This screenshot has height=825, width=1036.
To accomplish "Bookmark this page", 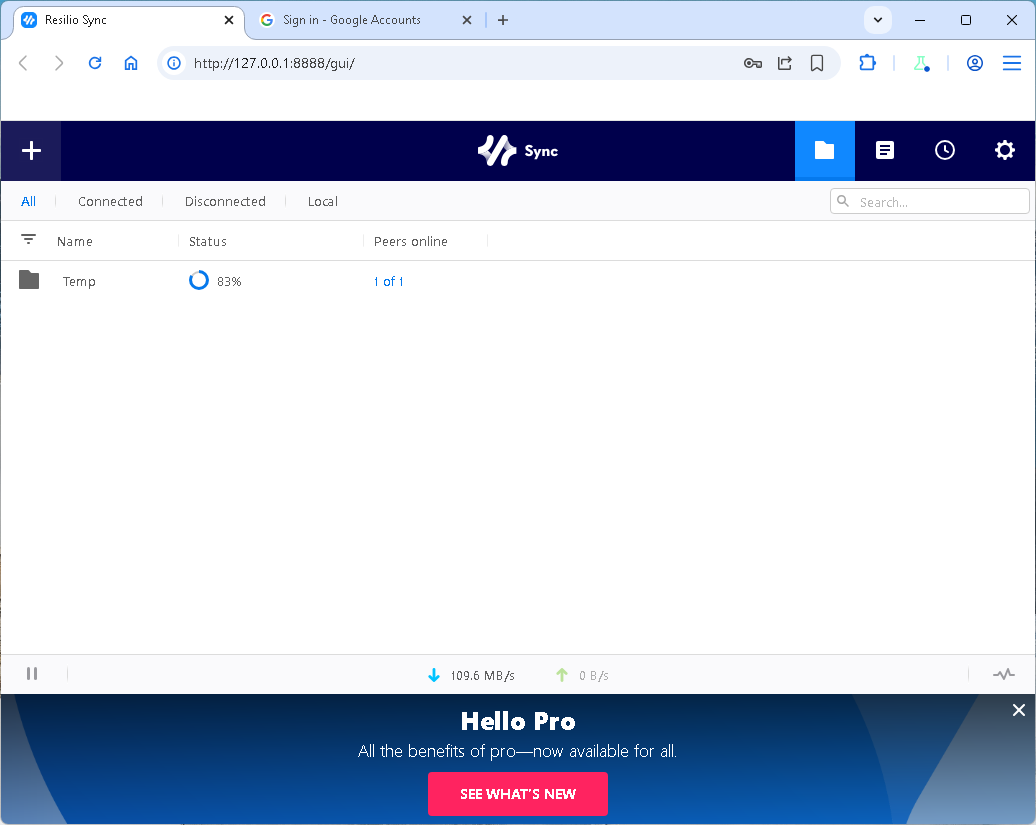I will point(817,63).
